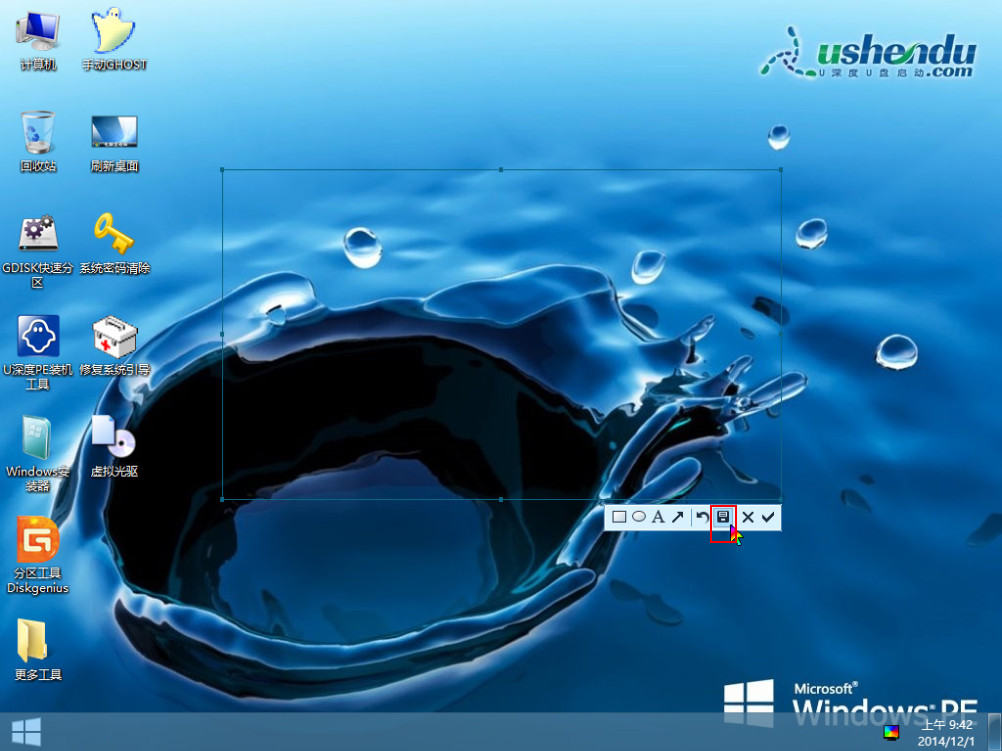This screenshot has height=751, width=1002.
Task: Click the 刷新桌面 icon
Action: (114, 143)
